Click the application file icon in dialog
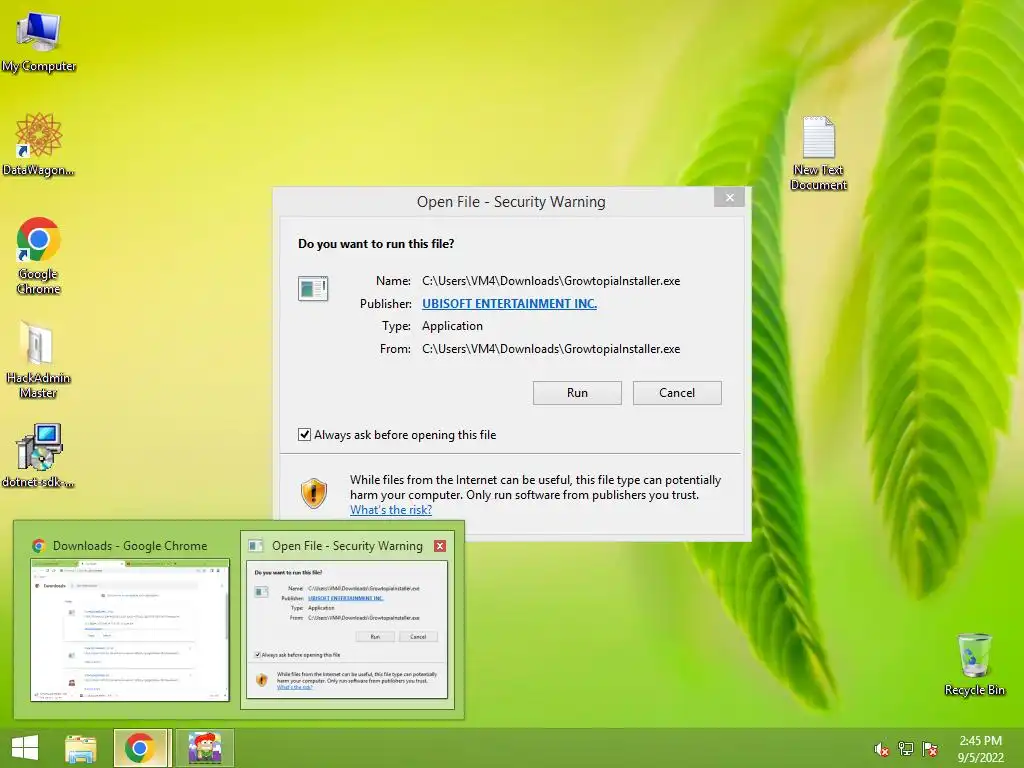Viewport: 1024px width, 768px height. (313, 288)
